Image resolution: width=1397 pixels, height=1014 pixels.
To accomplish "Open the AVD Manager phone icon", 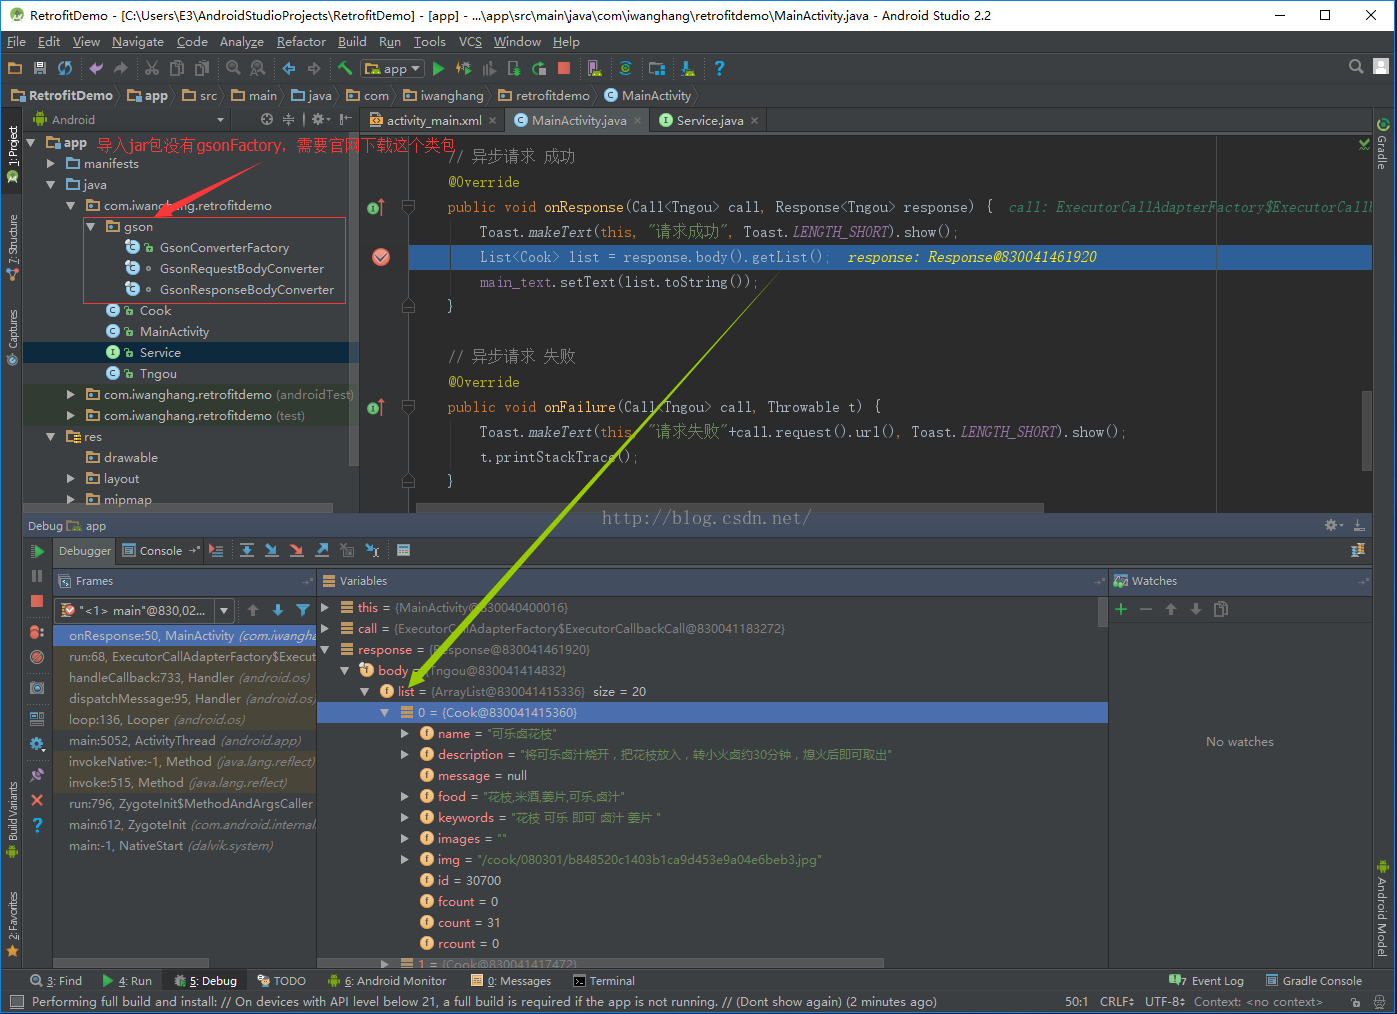I will point(594,68).
